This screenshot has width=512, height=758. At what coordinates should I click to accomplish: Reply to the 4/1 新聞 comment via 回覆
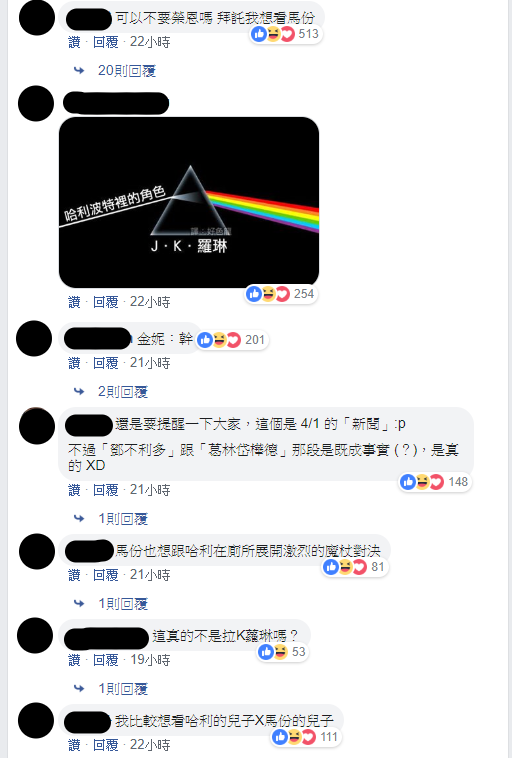(105, 490)
